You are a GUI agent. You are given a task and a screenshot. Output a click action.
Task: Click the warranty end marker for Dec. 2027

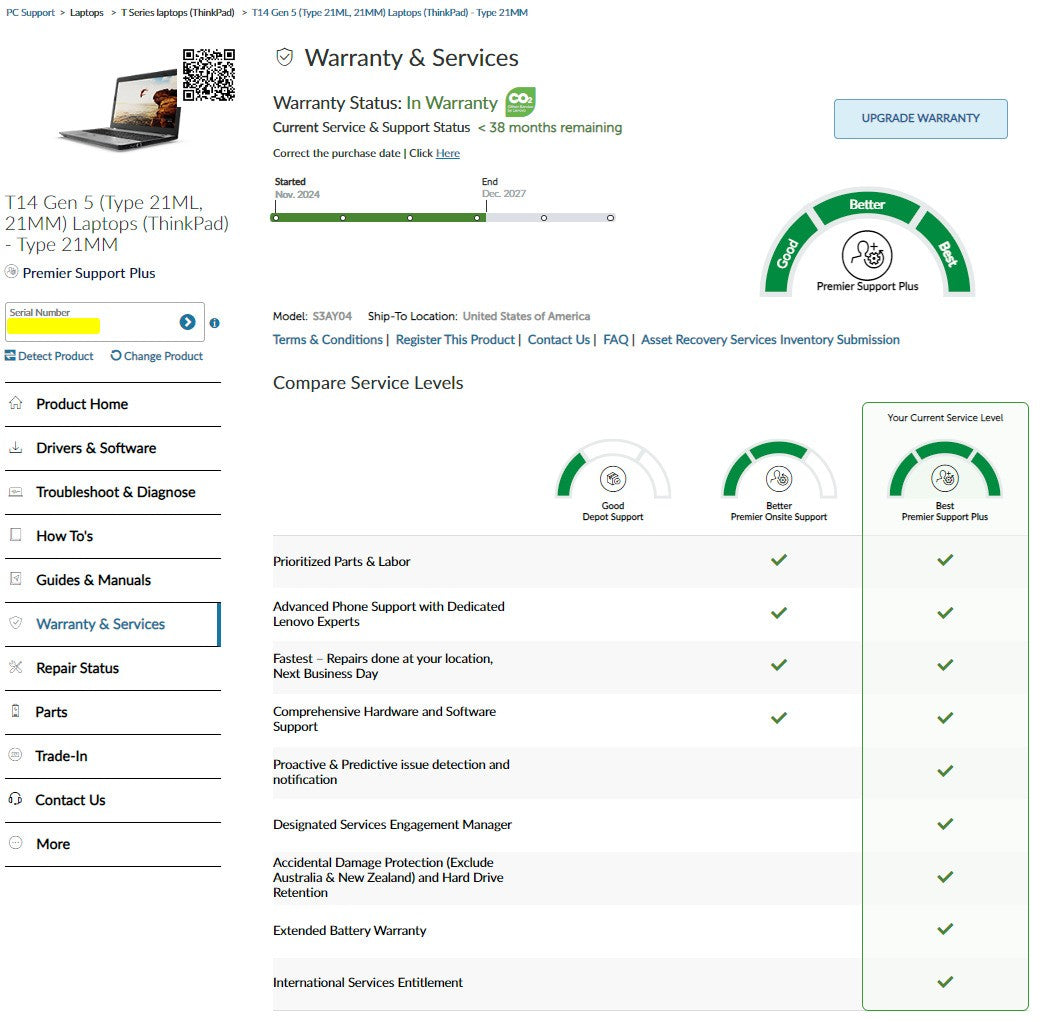[486, 208]
